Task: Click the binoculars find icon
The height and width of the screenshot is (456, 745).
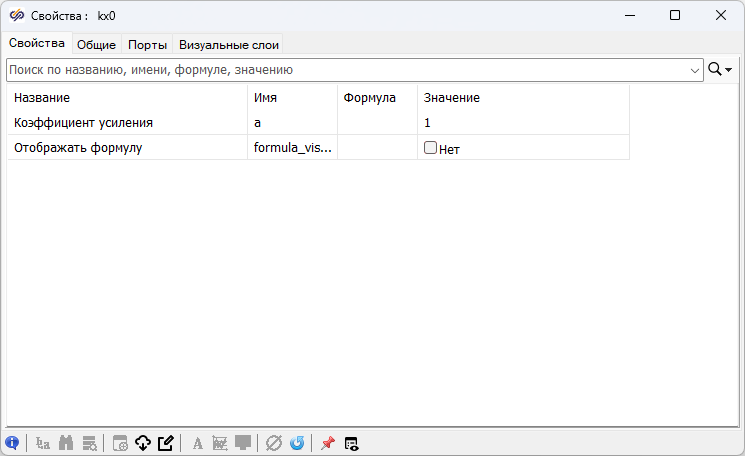Action: tap(67, 443)
